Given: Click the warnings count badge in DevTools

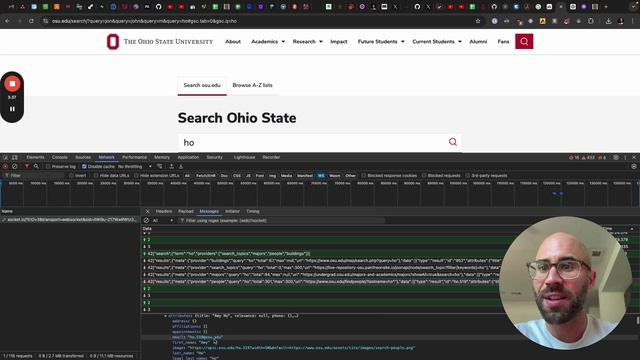Looking at the screenshot, I should (588, 158).
